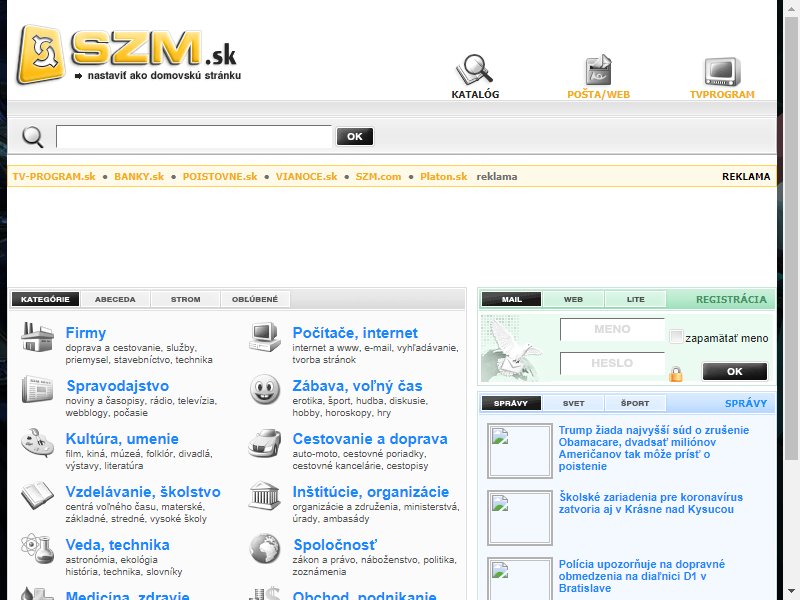Switch to the Strom tab
This screenshot has height=600, width=800.
[x=185, y=299]
